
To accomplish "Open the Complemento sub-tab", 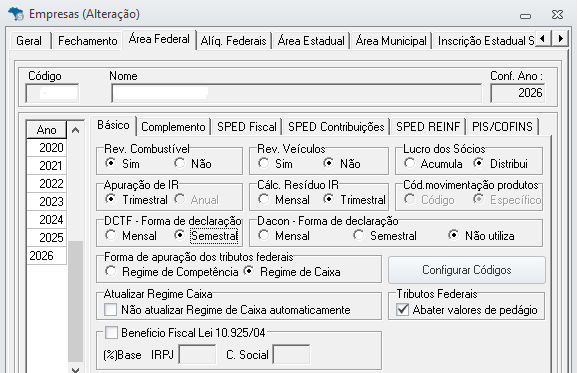I will 173,127.
